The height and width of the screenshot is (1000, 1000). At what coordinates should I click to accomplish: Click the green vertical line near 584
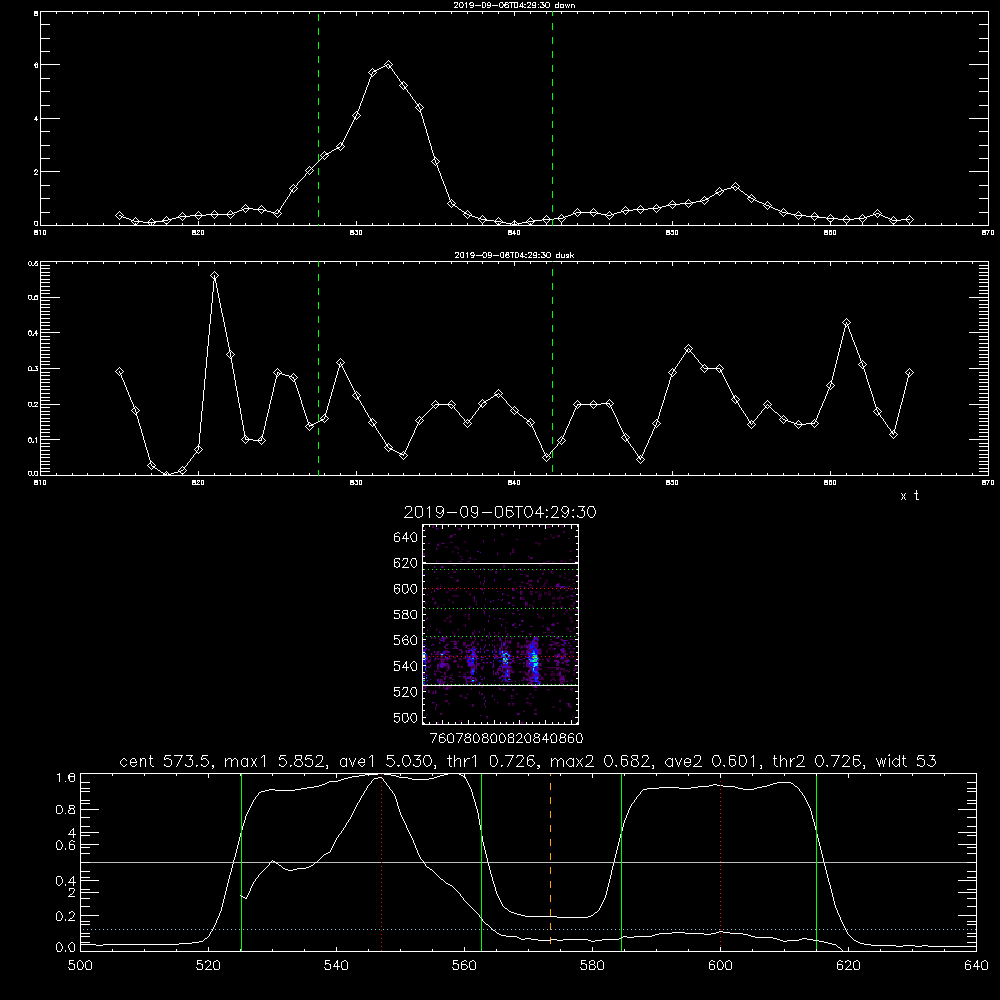(621, 862)
